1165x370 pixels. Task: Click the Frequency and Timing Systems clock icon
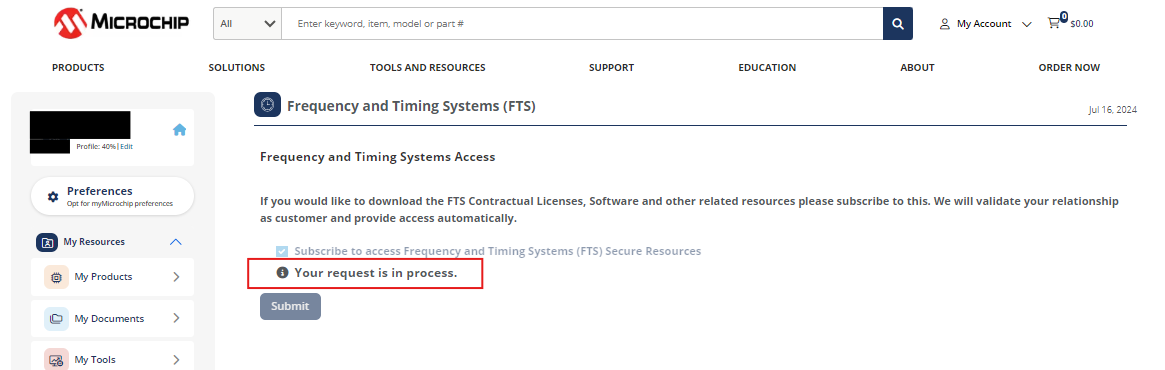tap(267, 105)
